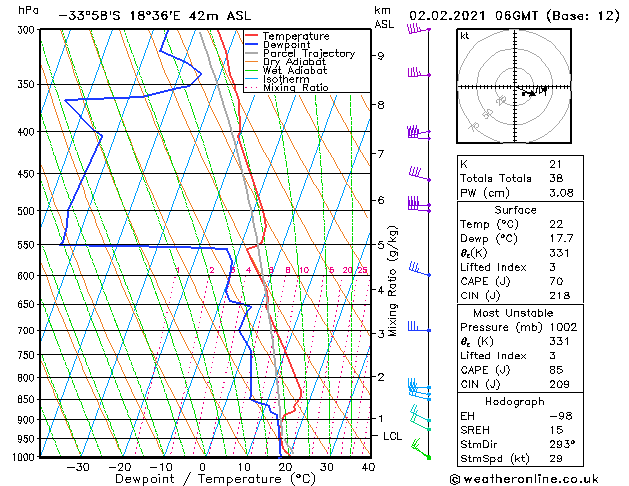The height and width of the screenshot is (486, 629).
Task: Click the 0 temperature axis label
Action: (203, 467)
